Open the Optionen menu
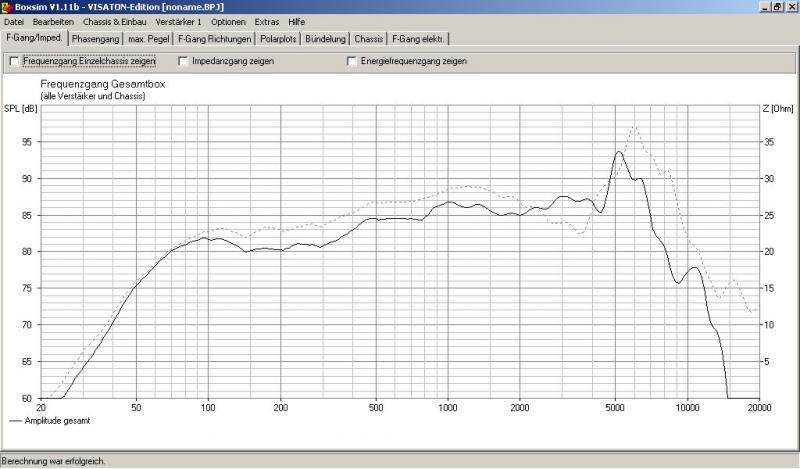Image resolution: width=800 pixels, height=469 pixels. pyautogui.click(x=226, y=21)
